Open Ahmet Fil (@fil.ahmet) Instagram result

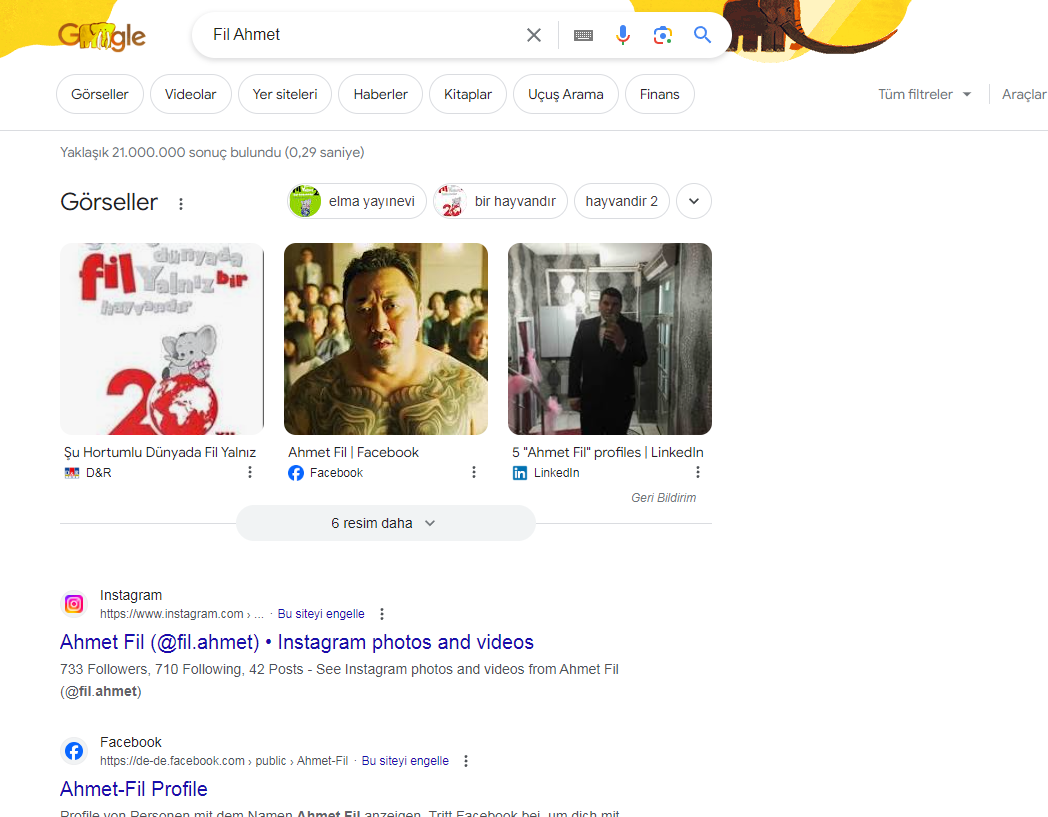coord(297,642)
